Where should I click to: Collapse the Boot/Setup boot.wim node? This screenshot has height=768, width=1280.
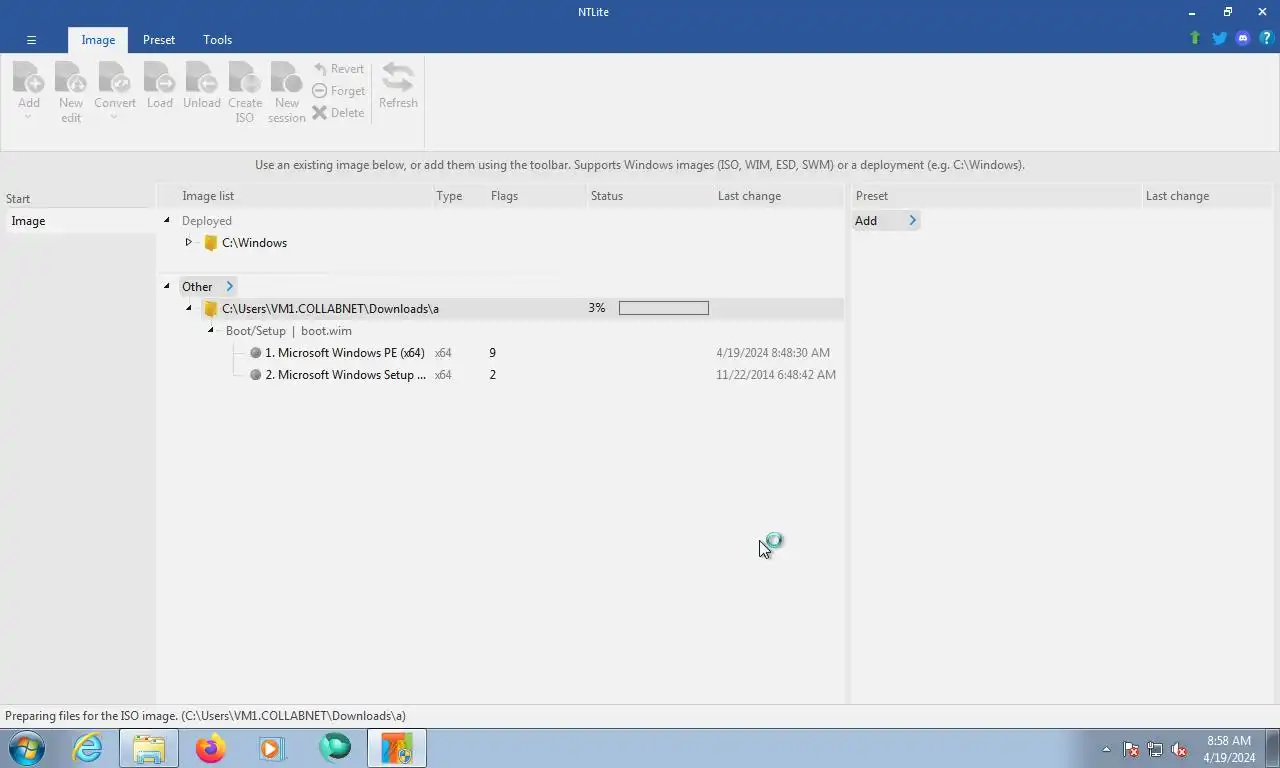coord(211,330)
